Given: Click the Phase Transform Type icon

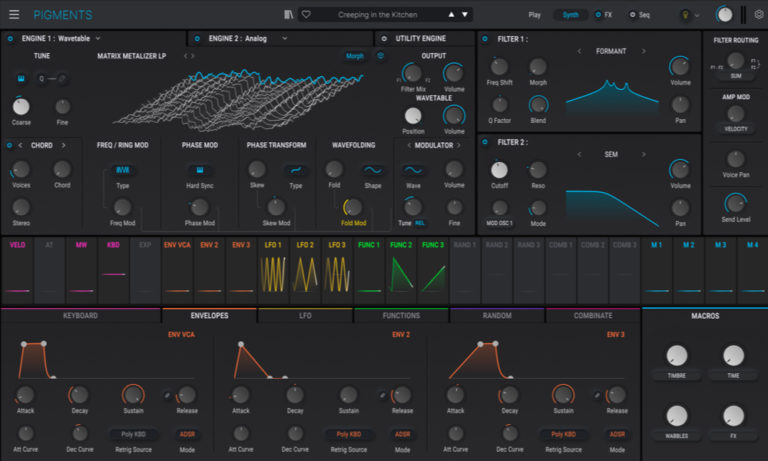Looking at the screenshot, I should tap(295, 170).
